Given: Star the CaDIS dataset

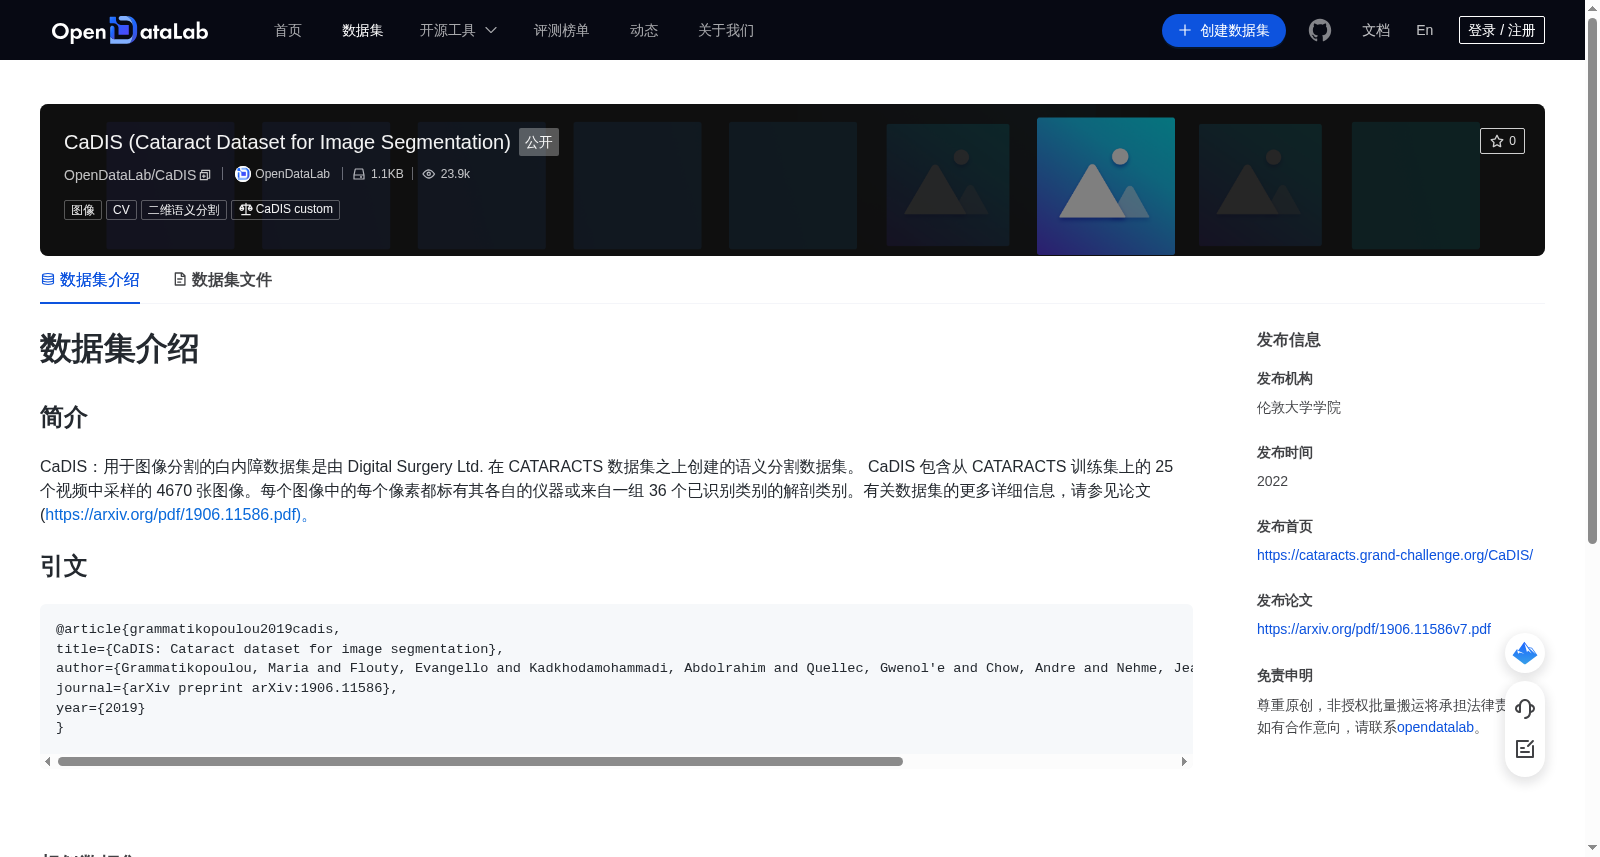Looking at the screenshot, I should (x=1502, y=141).
